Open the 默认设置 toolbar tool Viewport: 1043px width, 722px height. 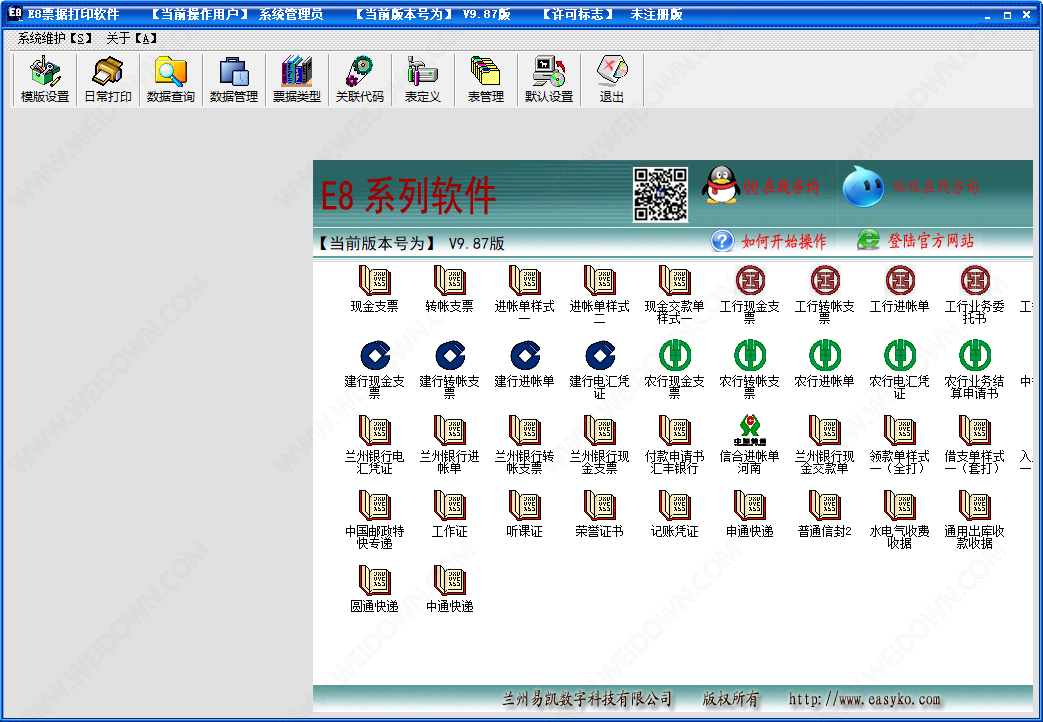pos(549,80)
